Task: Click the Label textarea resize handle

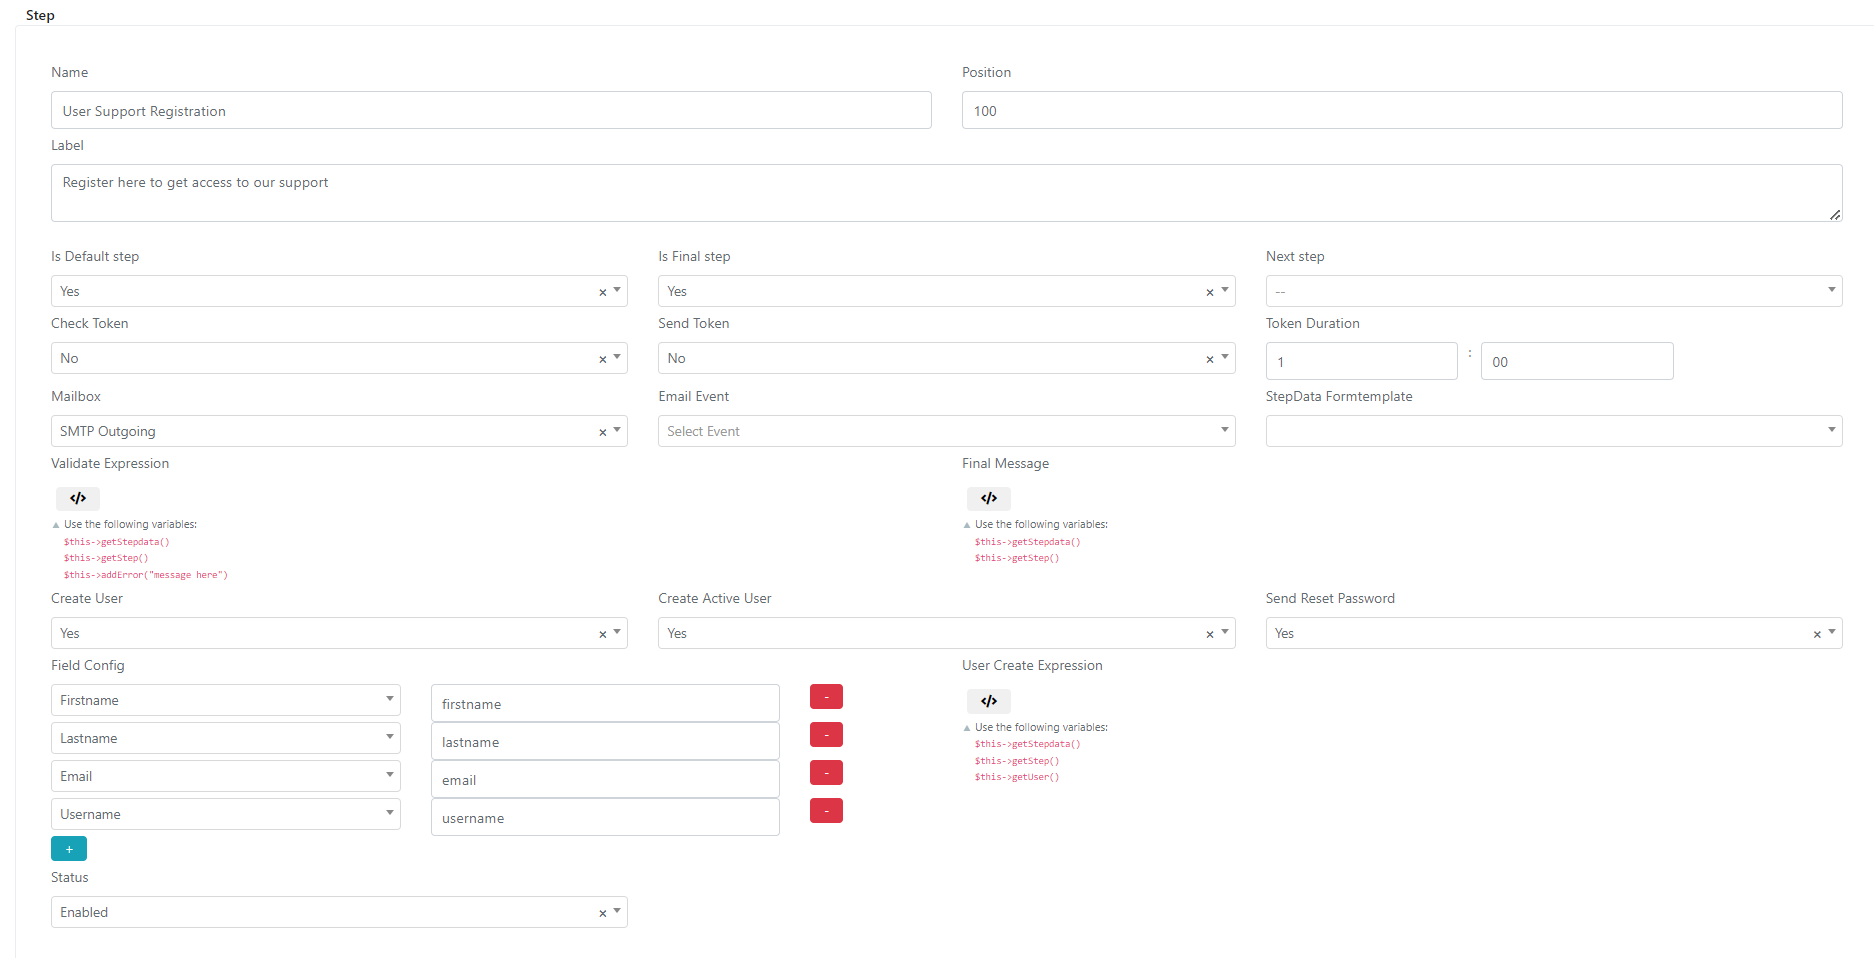Action: [x=1835, y=214]
